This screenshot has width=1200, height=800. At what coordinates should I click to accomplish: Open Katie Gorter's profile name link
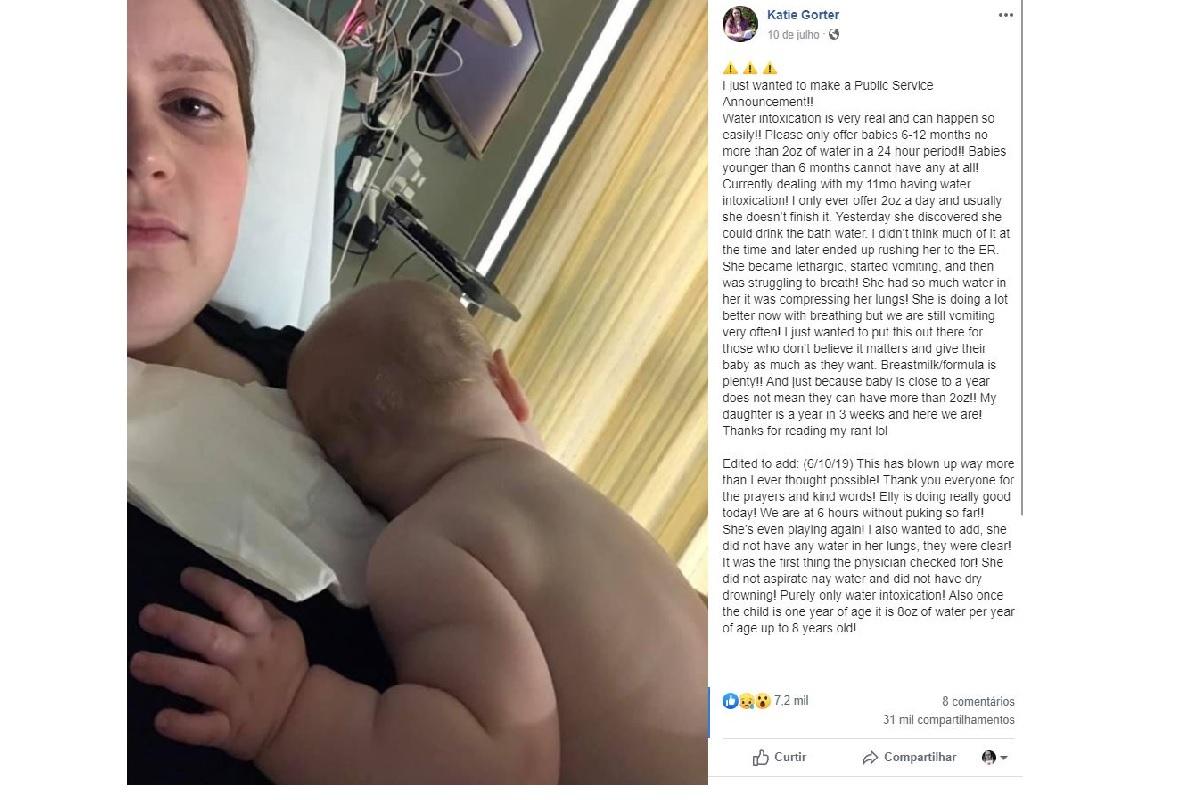tap(803, 15)
